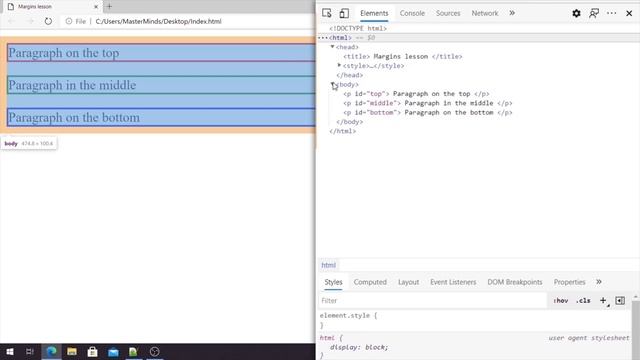Image resolution: width=640 pixels, height=360 pixels.
Task: Click the Edge browser taskbar icon
Action: point(51,351)
